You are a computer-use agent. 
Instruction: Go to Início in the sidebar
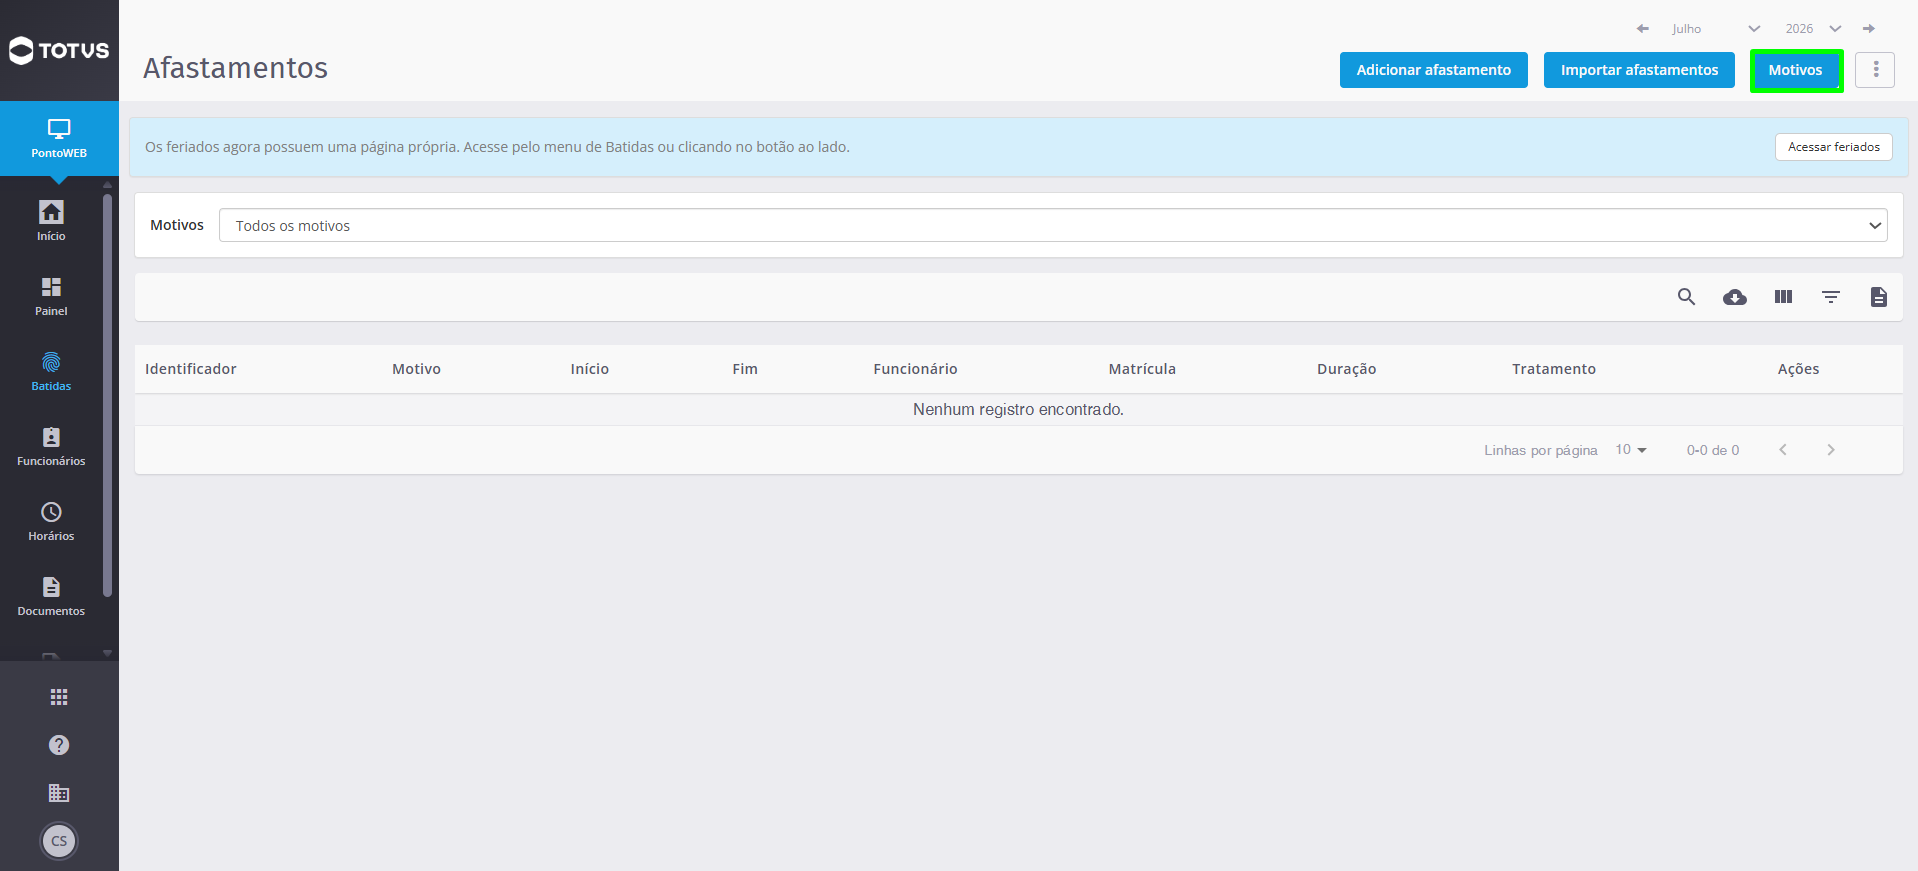(51, 221)
